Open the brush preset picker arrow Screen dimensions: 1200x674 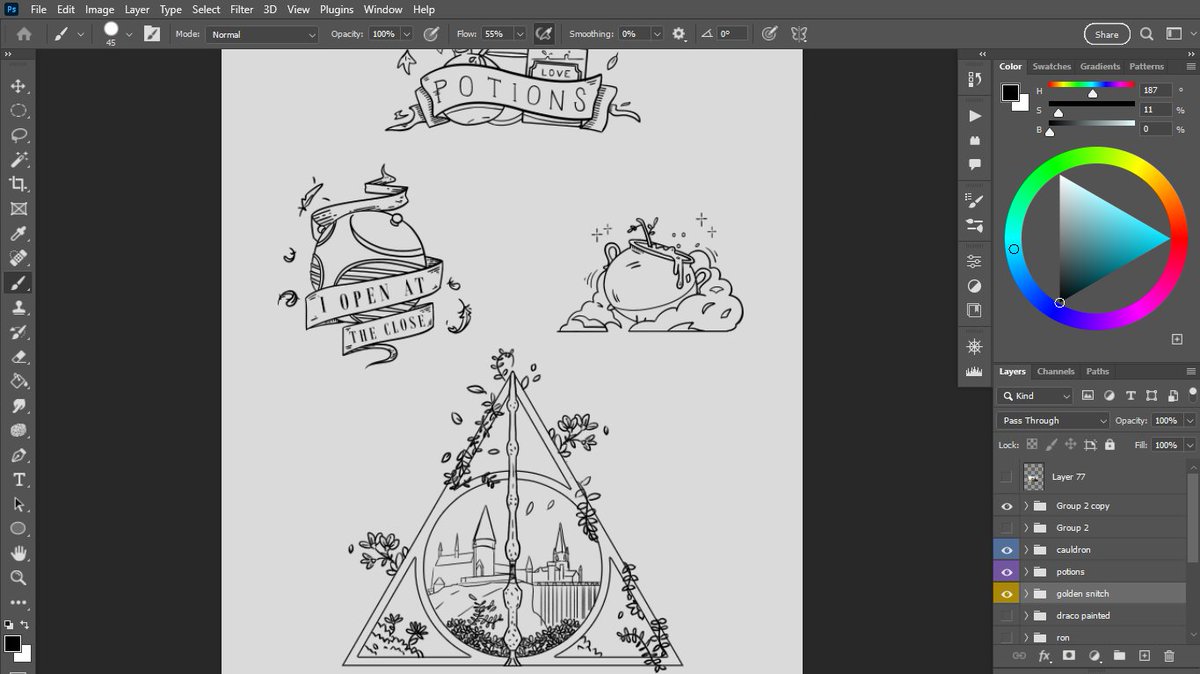(x=129, y=34)
